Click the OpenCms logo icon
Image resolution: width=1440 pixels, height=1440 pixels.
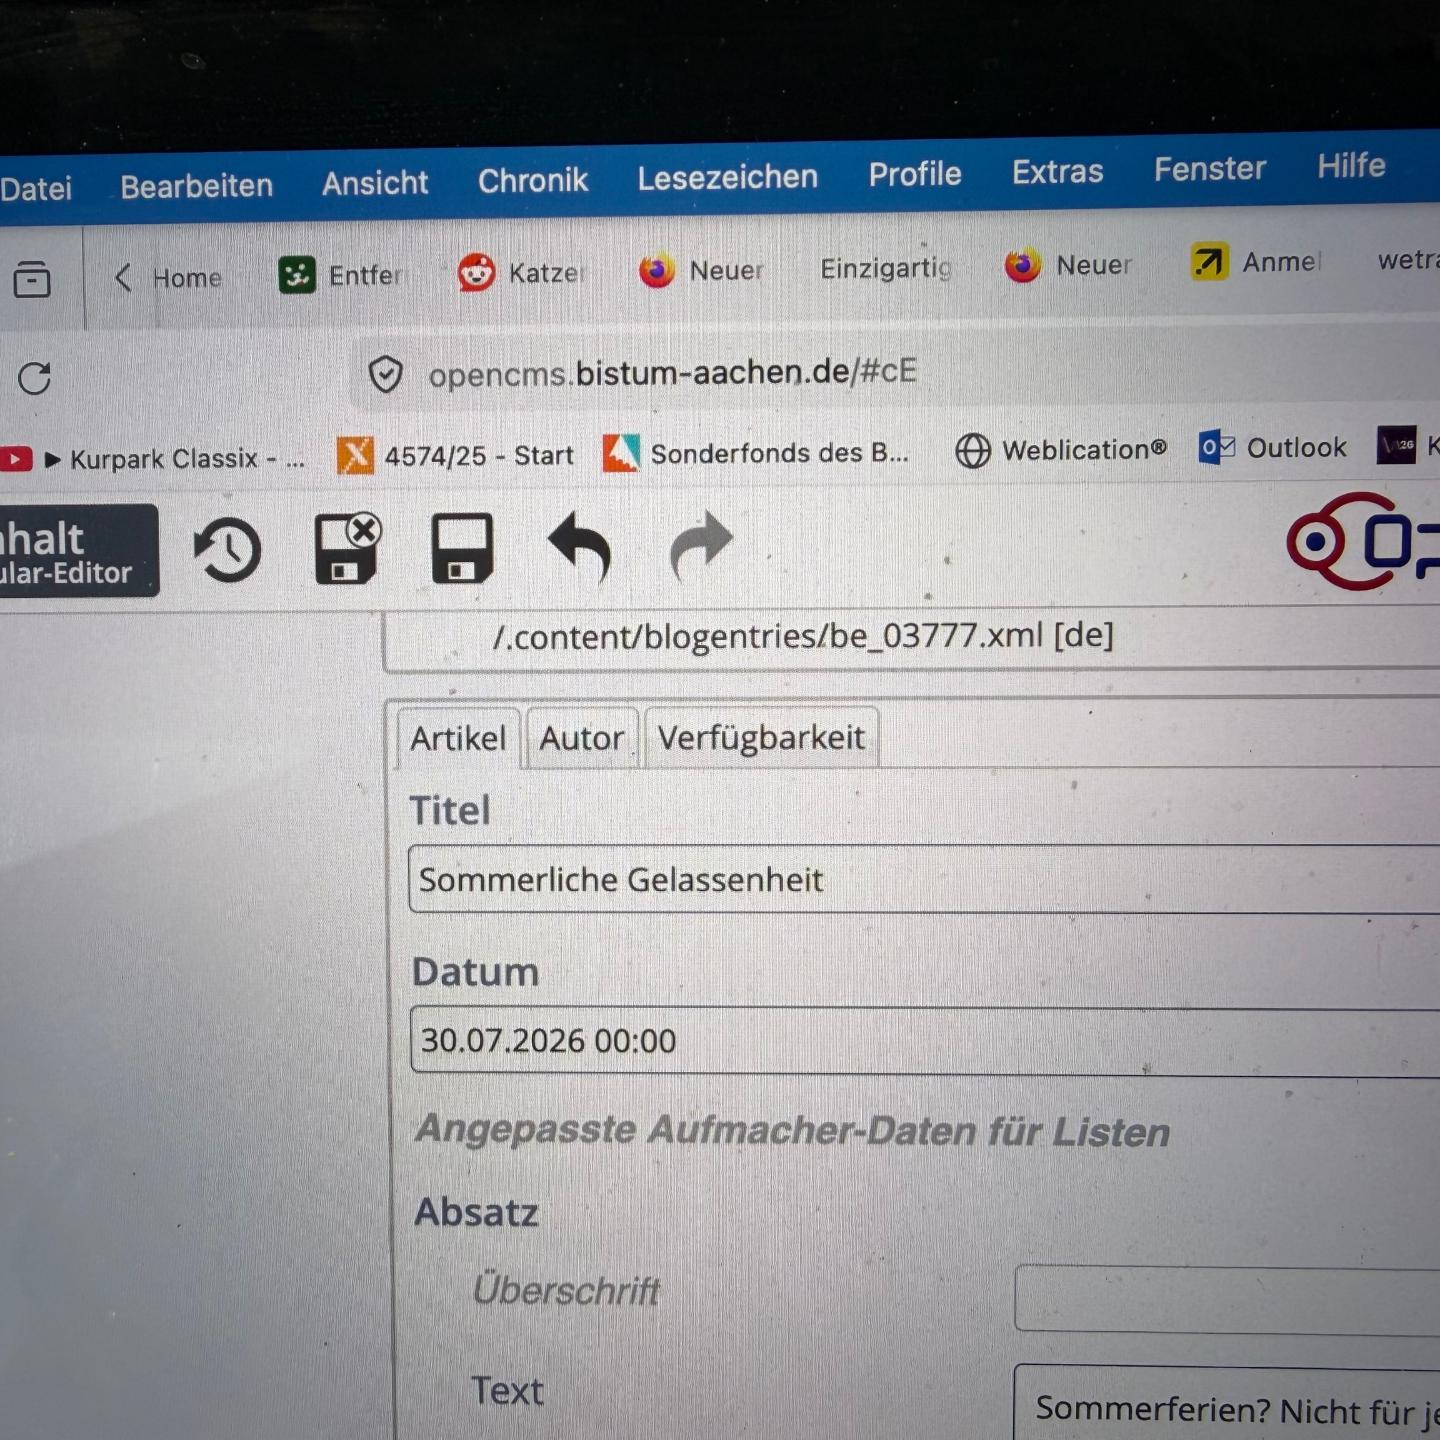pyautogui.click(x=1362, y=541)
